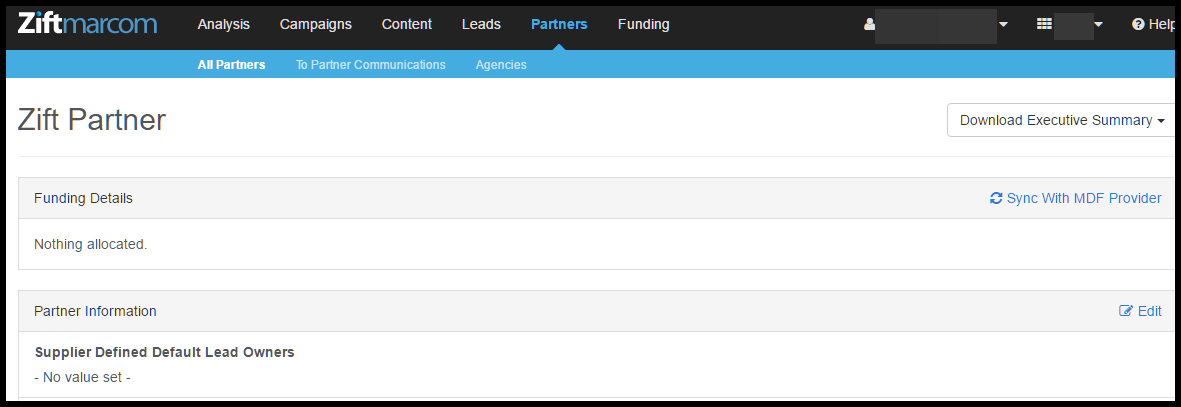The height and width of the screenshot is (407, 1181).
Task: Open Download Executive Summary dropdown
Action: [1061, 120]
